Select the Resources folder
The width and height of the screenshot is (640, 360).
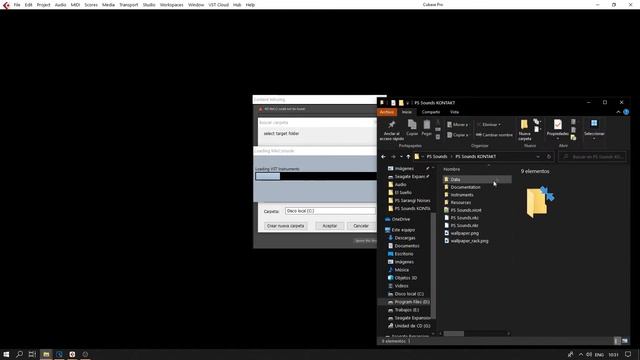tap(461, 202)
